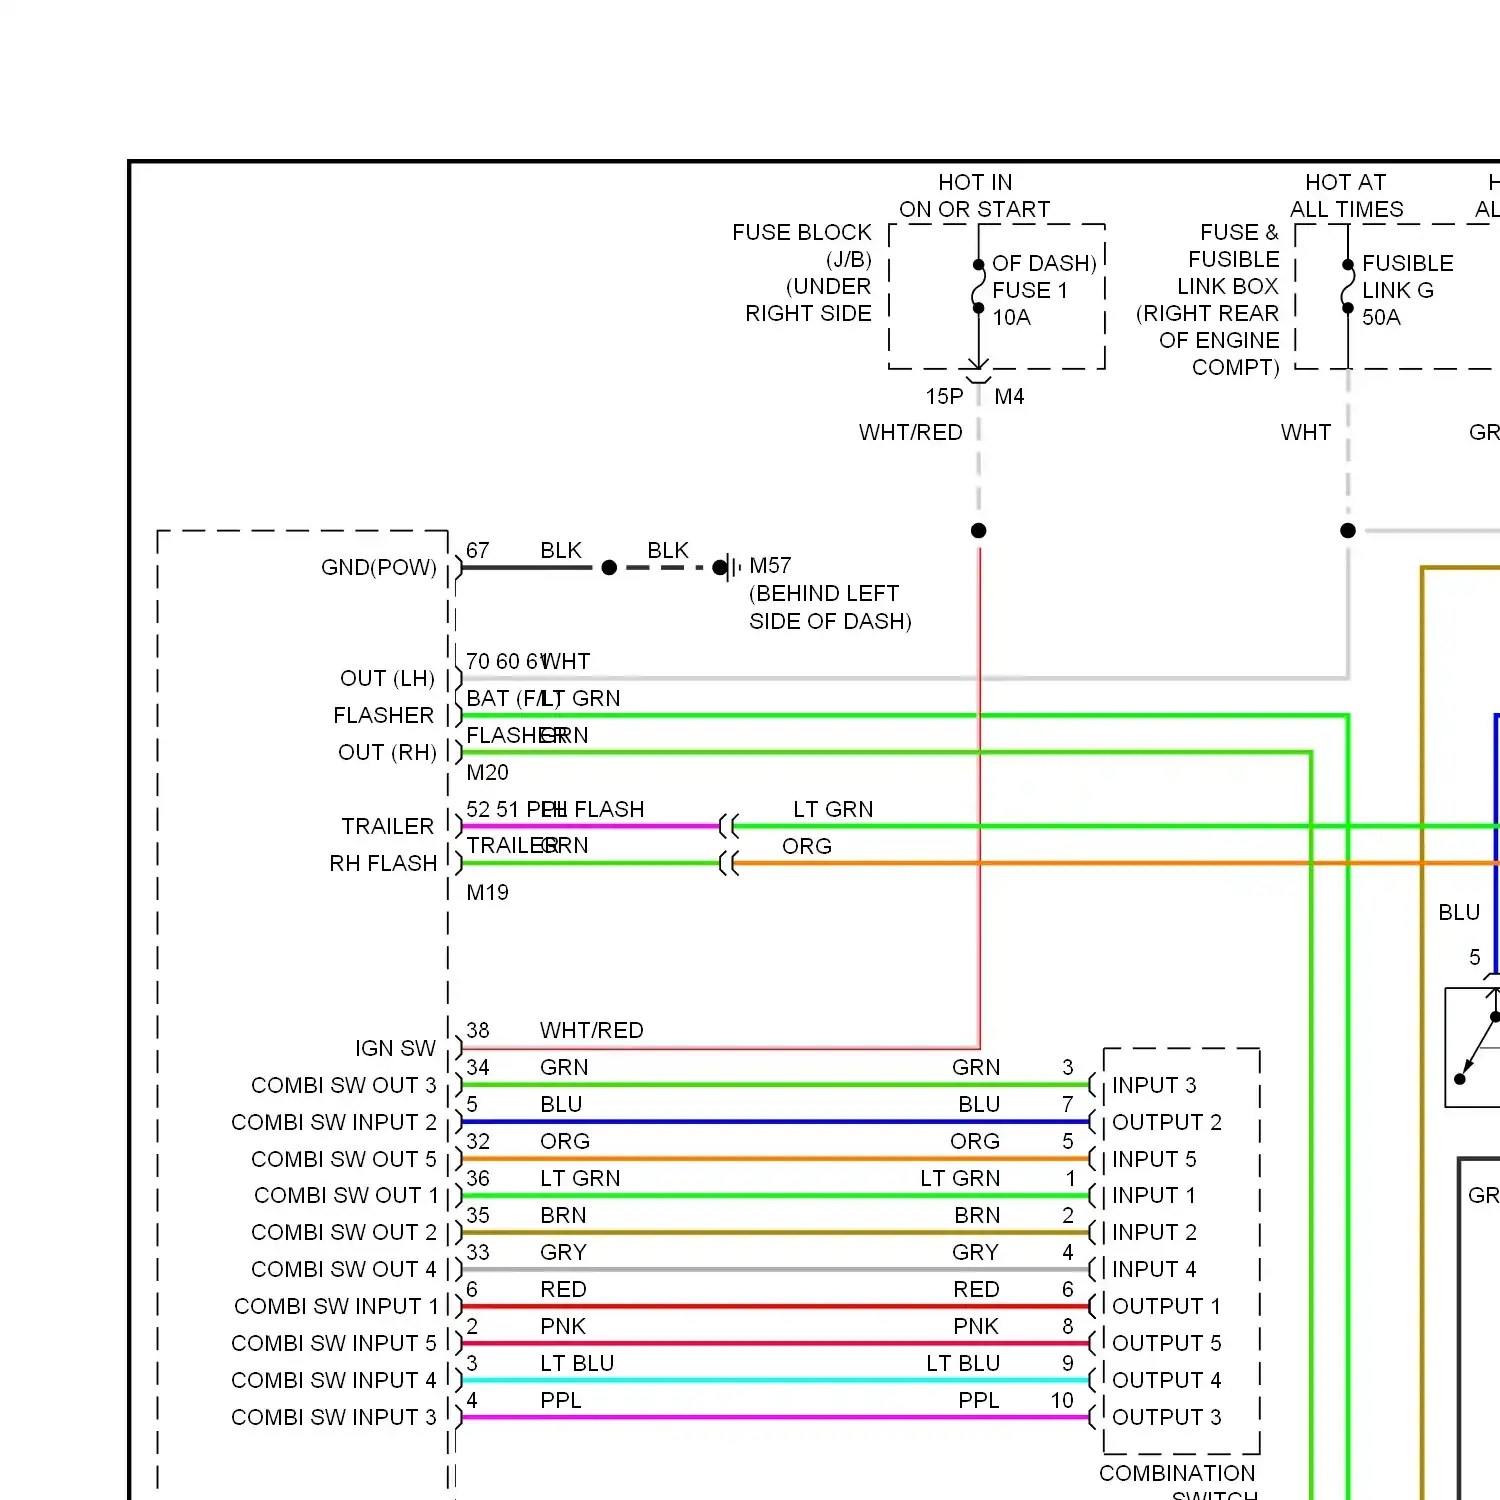Click the RH FLASH terminal label
Screen dimensions: 1500x1500
click(383, 864)
